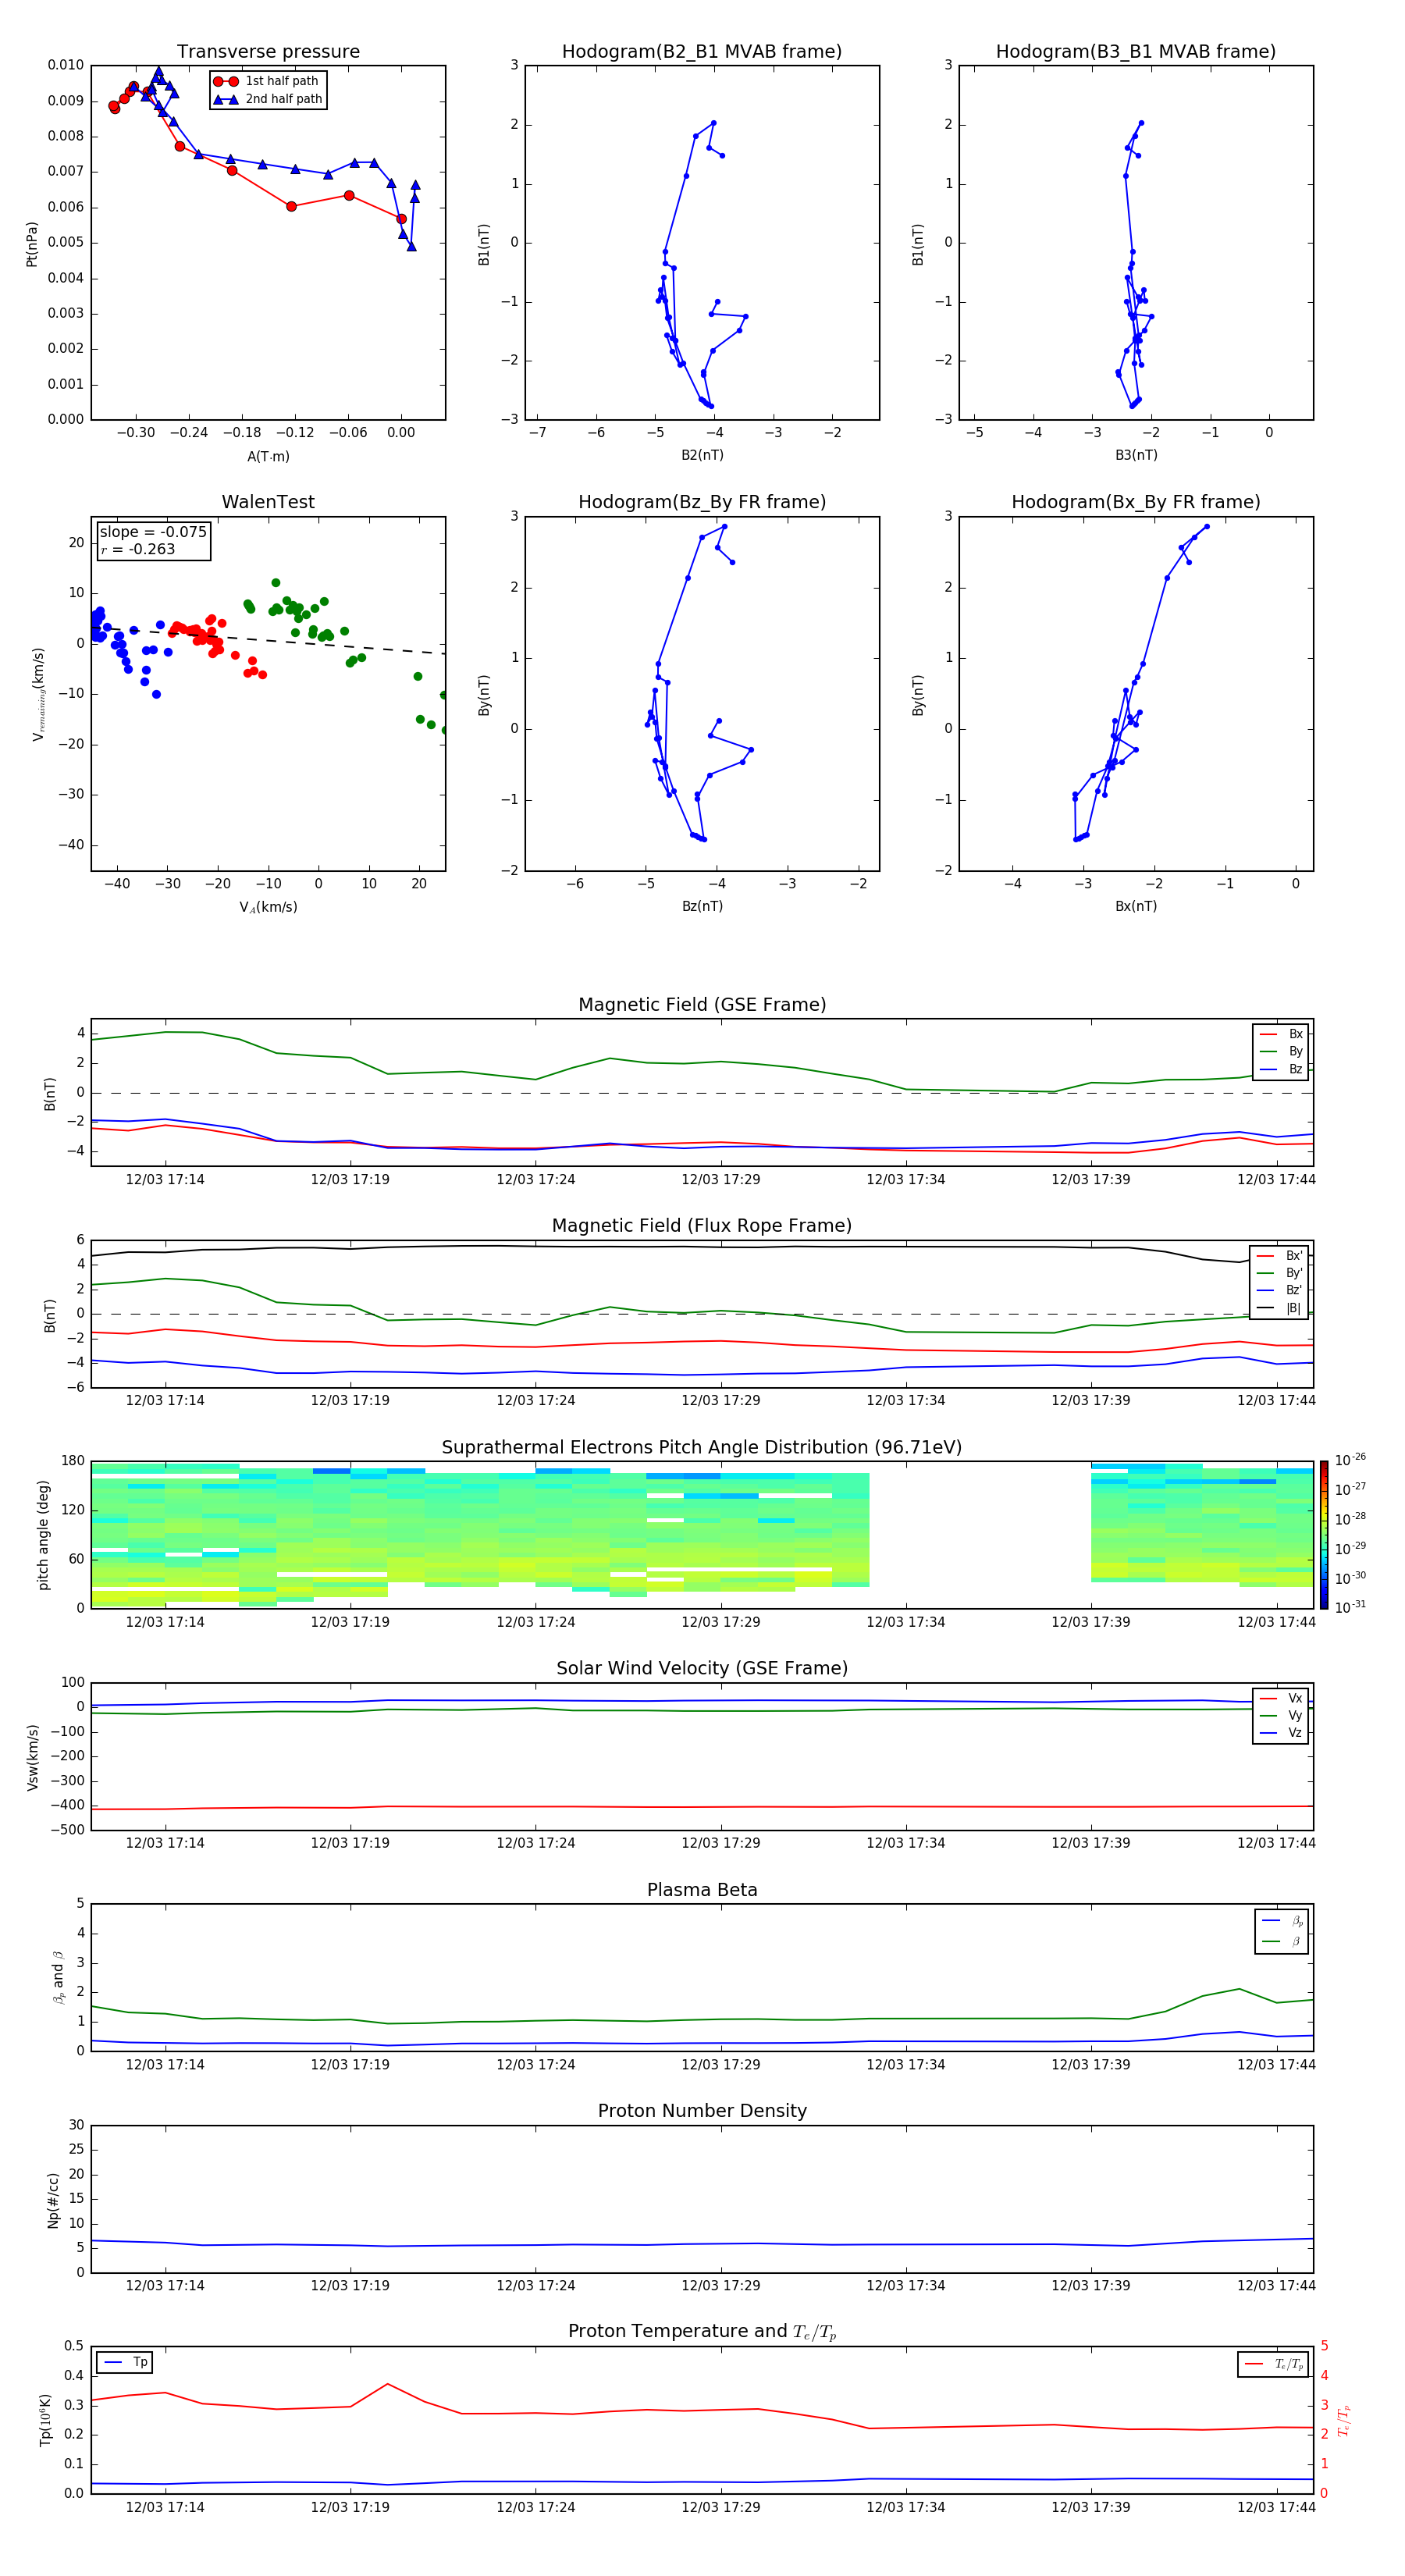Click the 'B2(nT)' x-axis label

[x=702, y=455]
